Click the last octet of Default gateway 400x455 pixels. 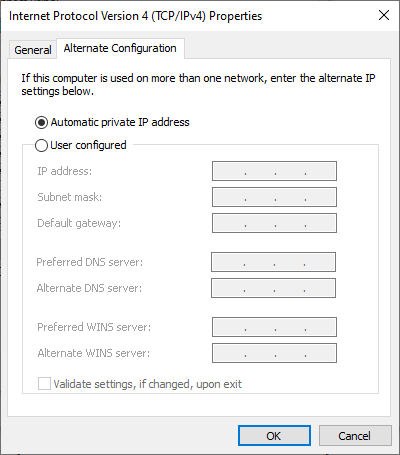tap(321, 223)
